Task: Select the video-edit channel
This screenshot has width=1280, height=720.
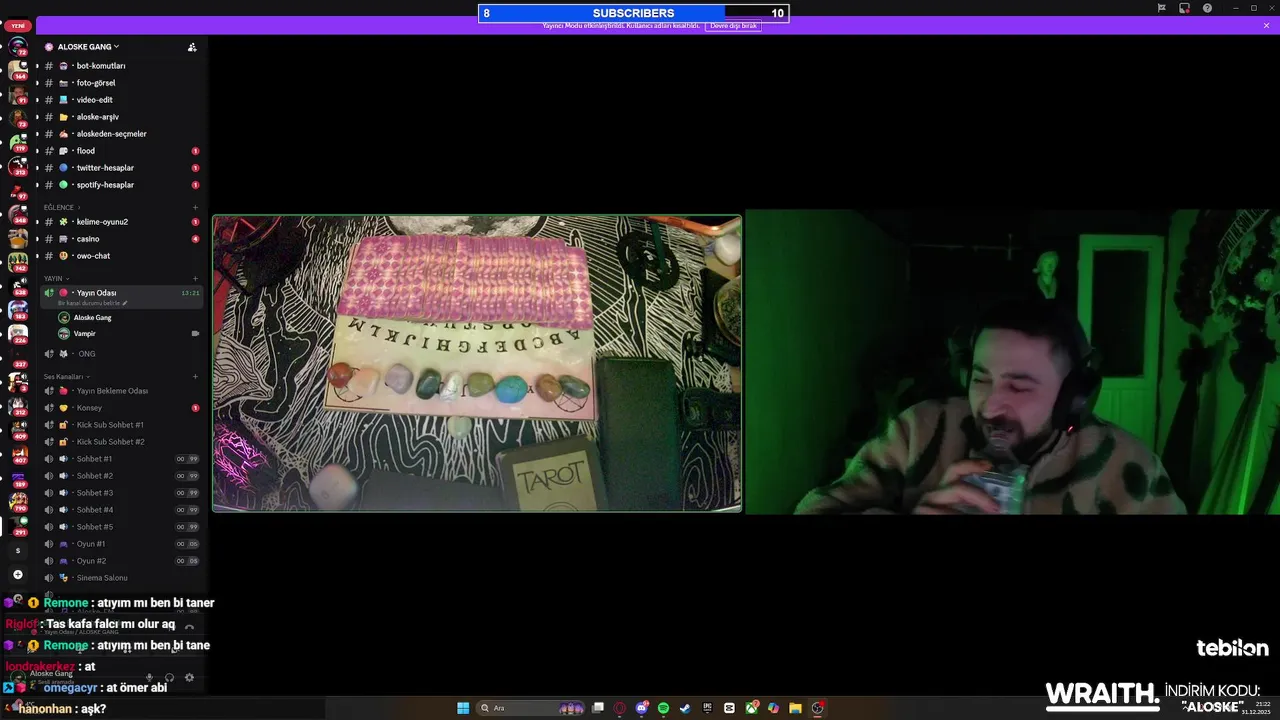Action: pos(120,100)
